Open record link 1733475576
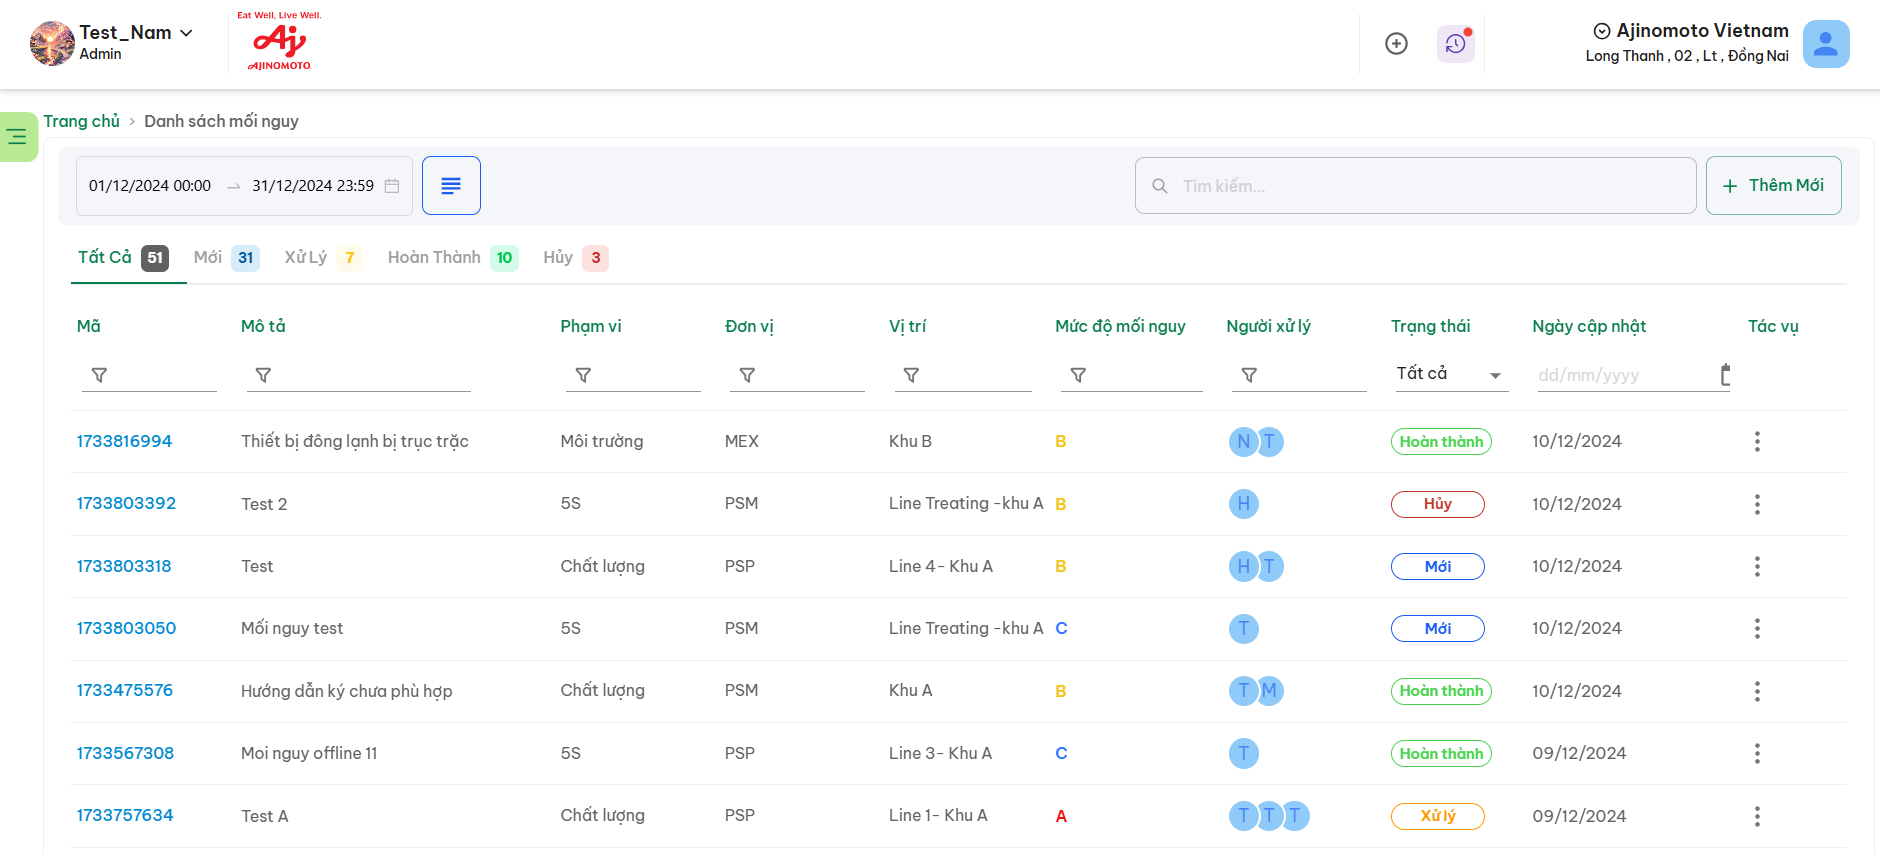Image resolution: width=1880 pixels, height=854 pixels. point(124,690)
